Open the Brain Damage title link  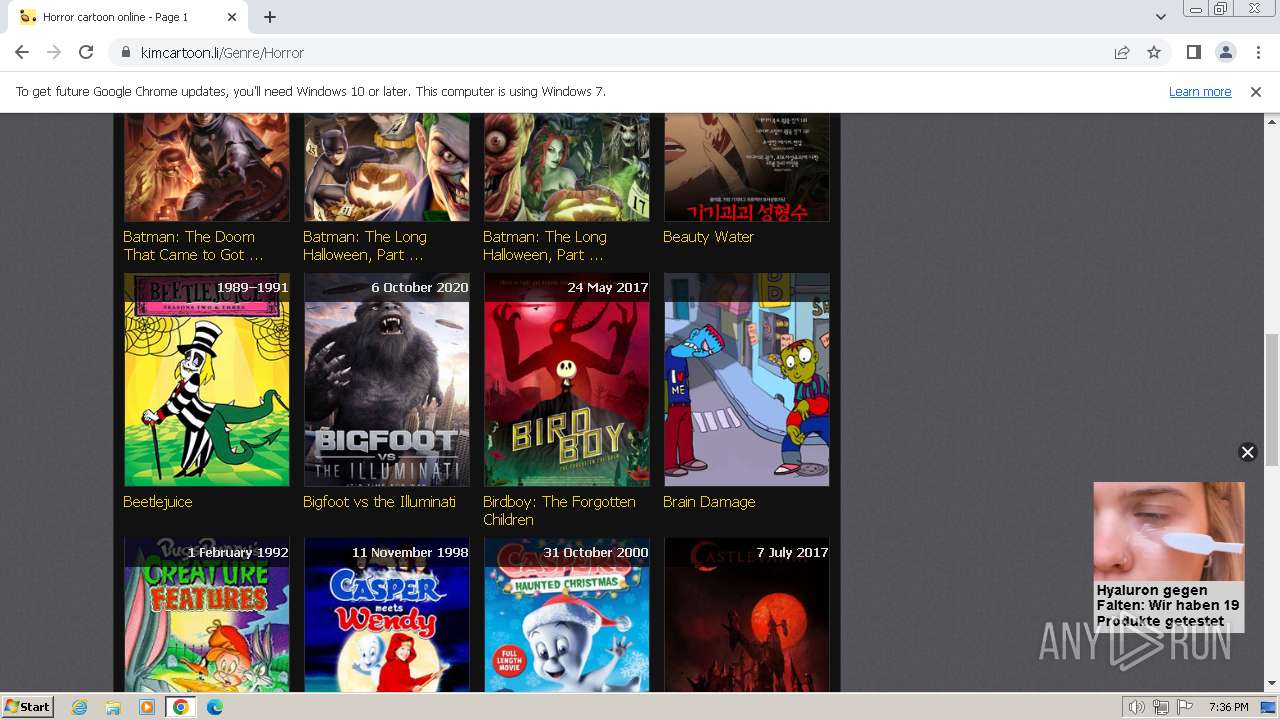click(709, 502)
